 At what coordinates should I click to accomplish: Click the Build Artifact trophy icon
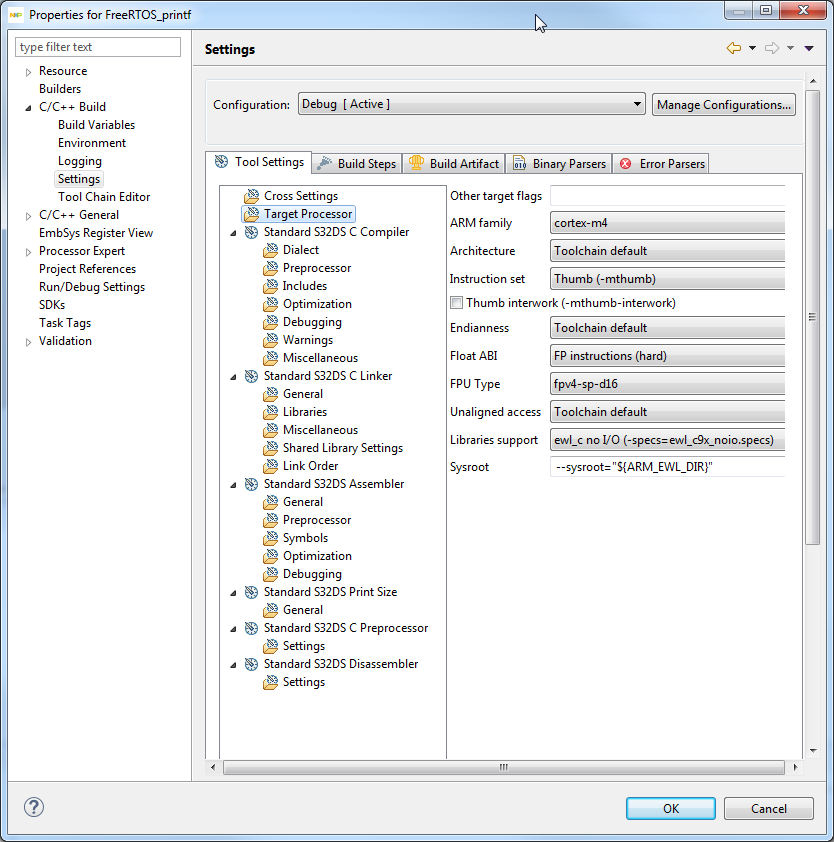click(x=416, y=163)
